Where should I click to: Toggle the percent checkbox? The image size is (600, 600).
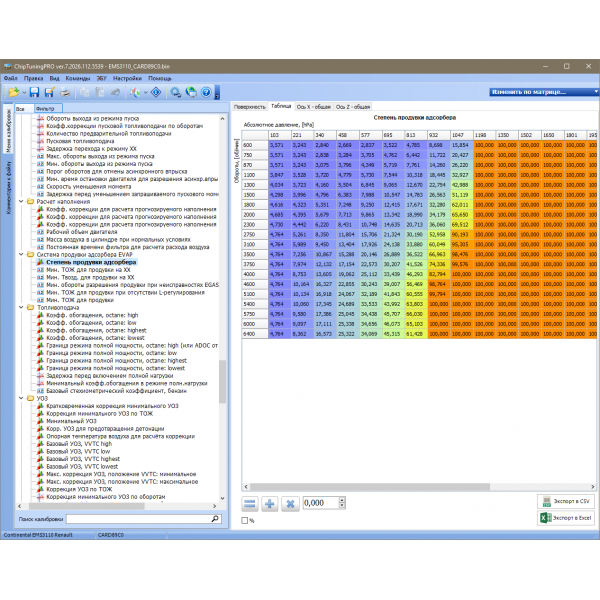[x=244, y=520]
